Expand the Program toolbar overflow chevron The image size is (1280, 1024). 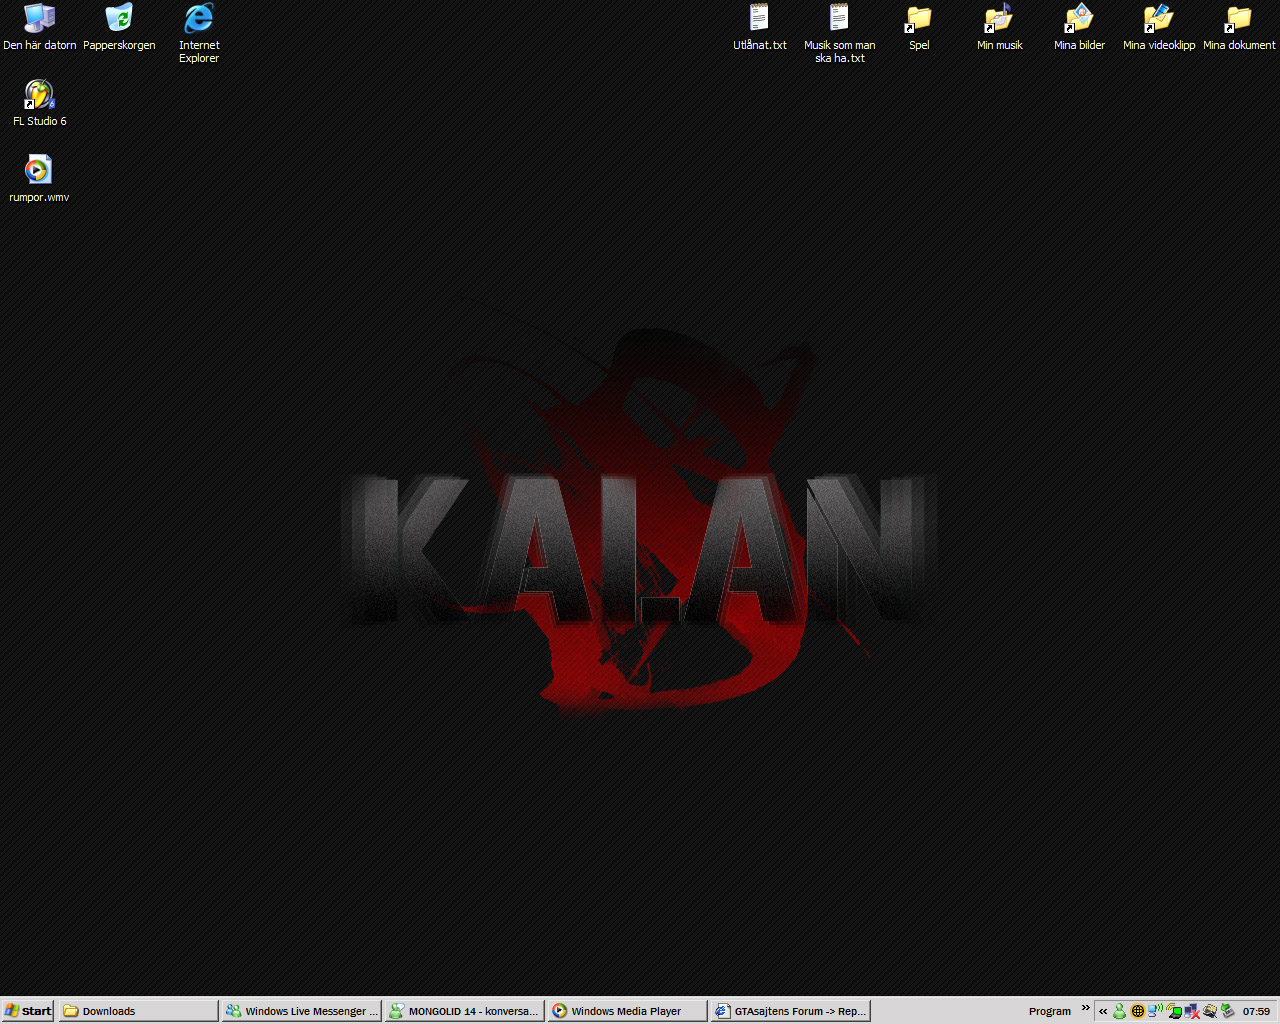pyautogui.click(x=1085, y=1007)
